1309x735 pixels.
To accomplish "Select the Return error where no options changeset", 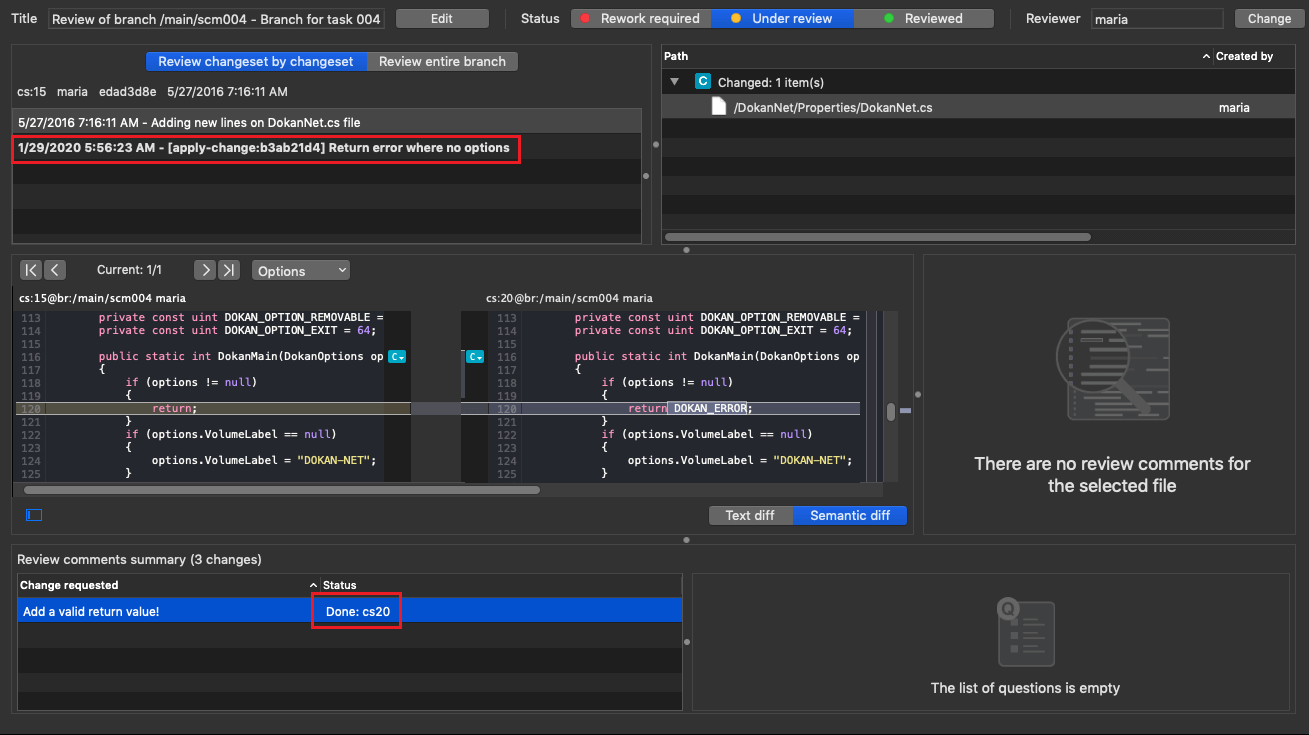I will [x=265, y=148].
